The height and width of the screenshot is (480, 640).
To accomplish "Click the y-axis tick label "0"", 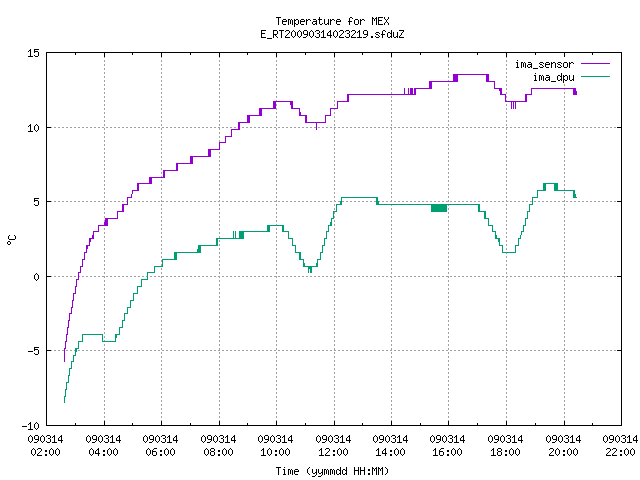I will pos(37,277).
